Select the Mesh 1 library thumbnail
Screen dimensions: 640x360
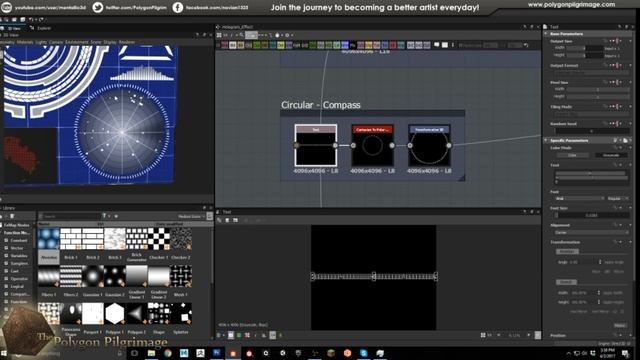point(181,276)
